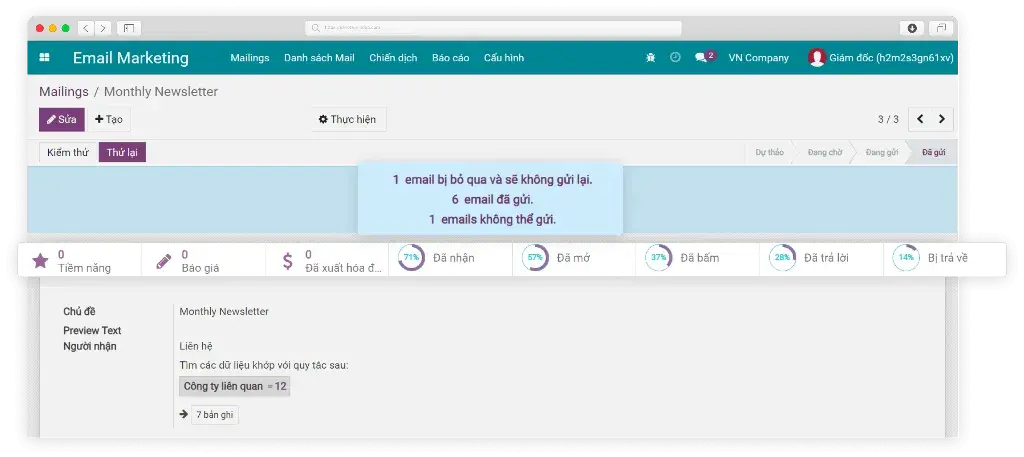
Task: Click the debug bug icon in navbar
Action: (650, 58)
